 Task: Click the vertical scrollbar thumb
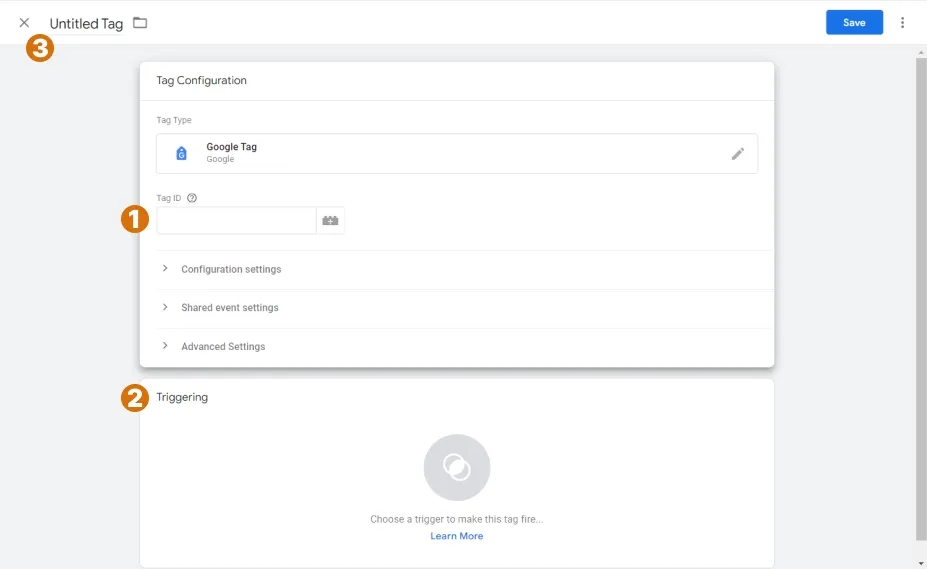point(920,299)
